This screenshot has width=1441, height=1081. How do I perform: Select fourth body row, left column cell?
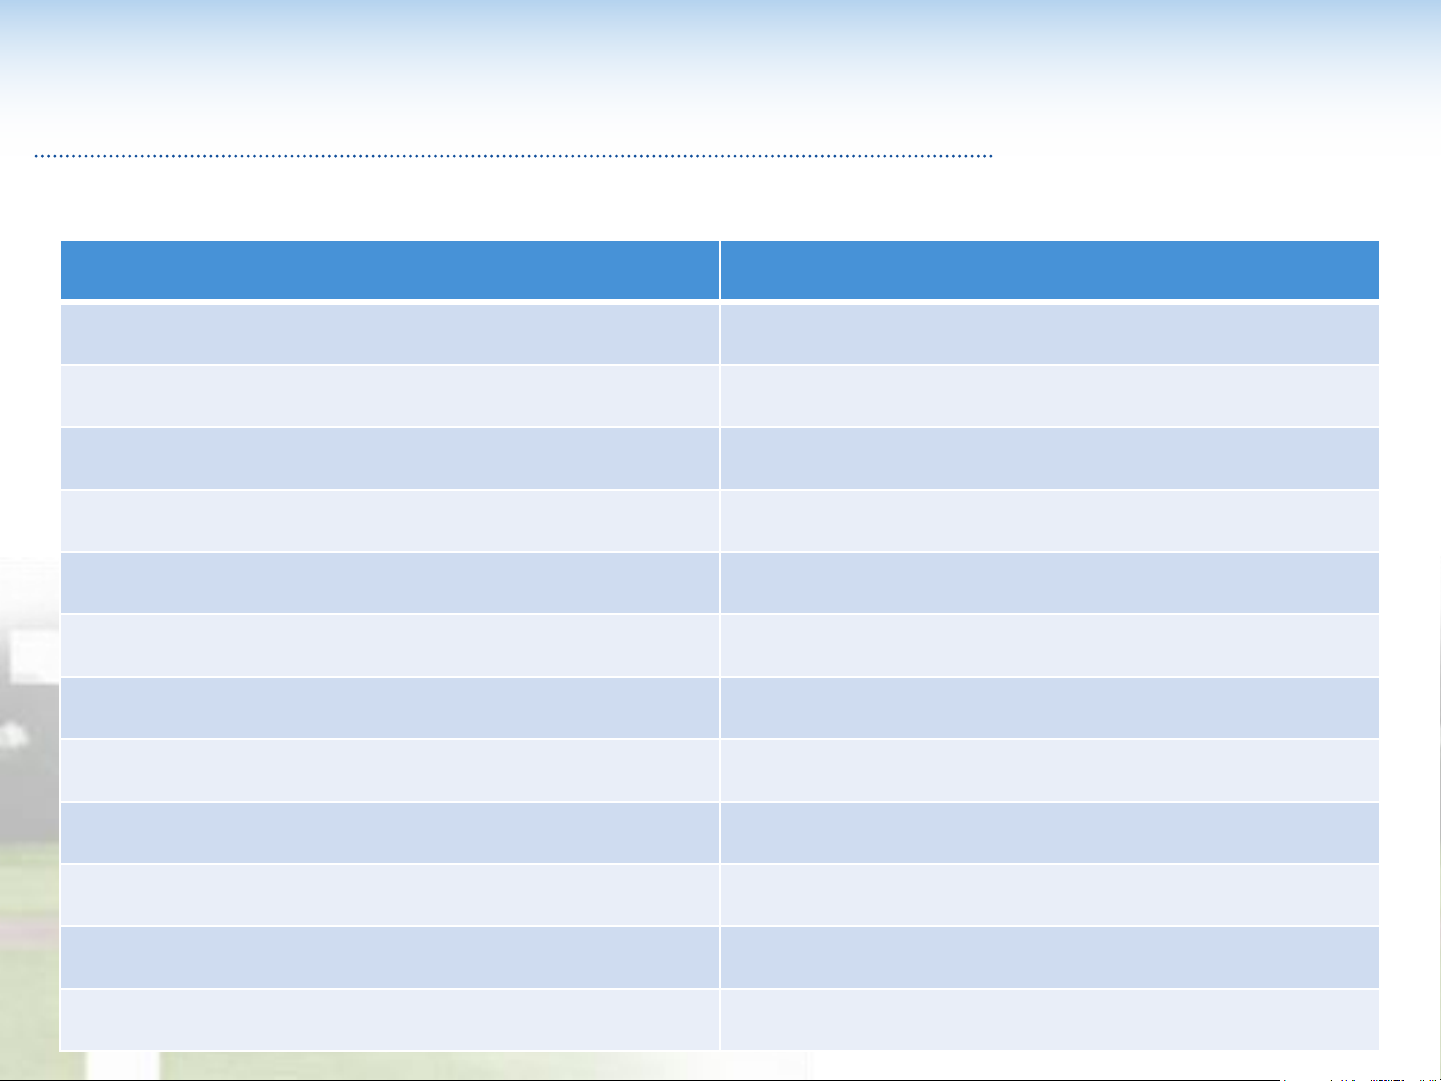(x=389, y=520)
